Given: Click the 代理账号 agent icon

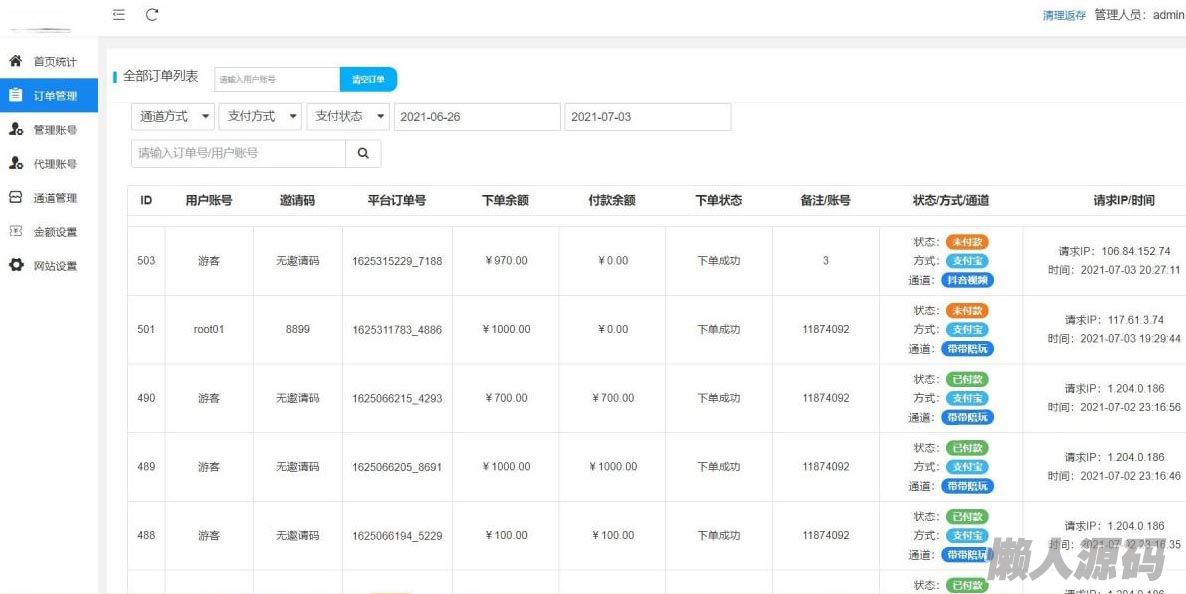Looking at the screenshot, I should coord(16,164).
